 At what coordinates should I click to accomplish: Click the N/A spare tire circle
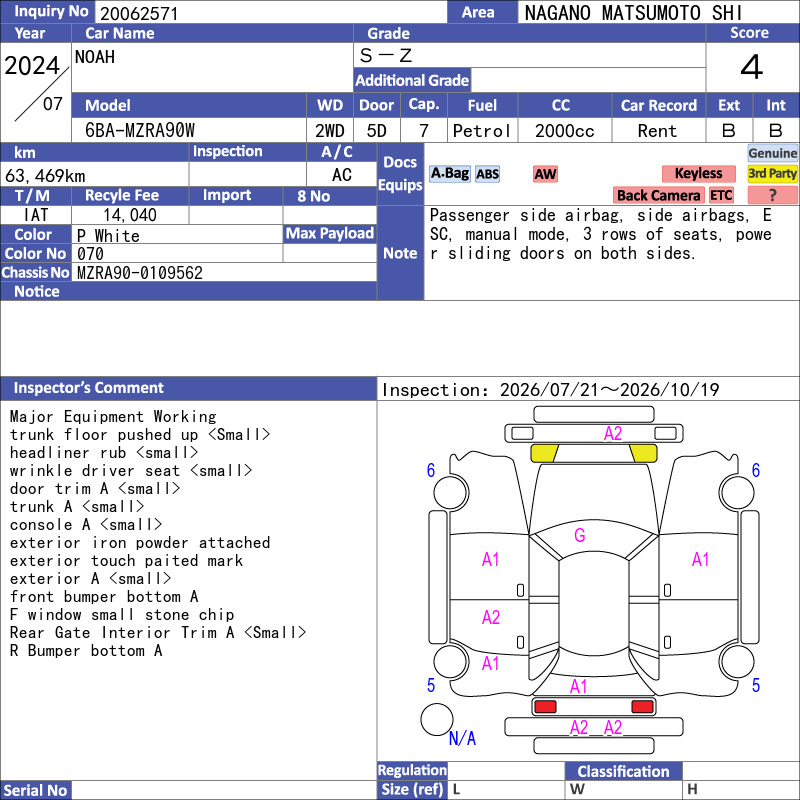(437, 719)
